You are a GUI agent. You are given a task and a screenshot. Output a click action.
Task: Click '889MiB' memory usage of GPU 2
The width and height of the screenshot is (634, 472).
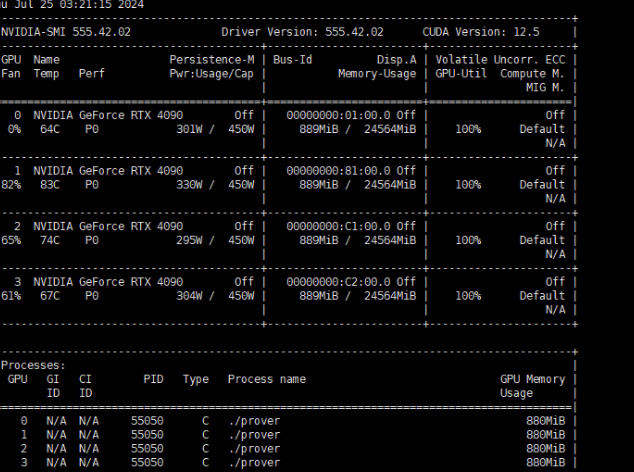(319, 240)
